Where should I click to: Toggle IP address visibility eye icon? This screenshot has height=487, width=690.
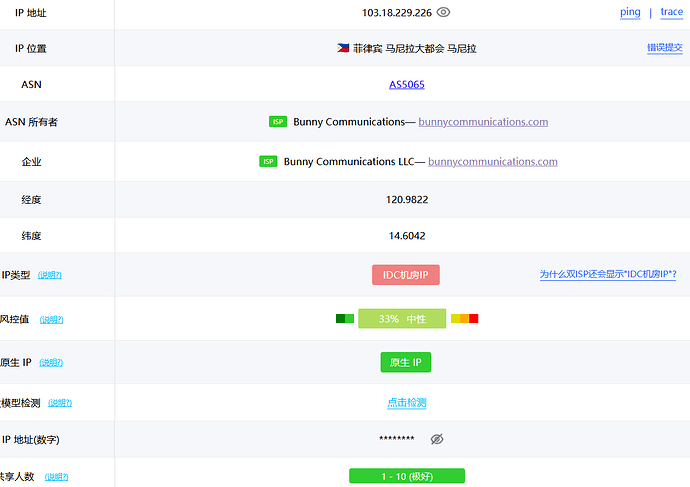tap(443, 12)
